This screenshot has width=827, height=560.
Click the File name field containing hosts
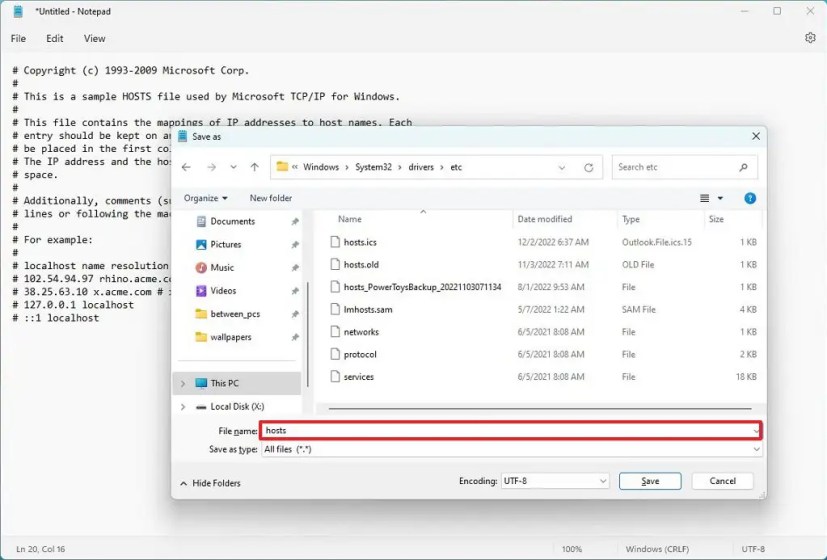(x=510, y=431)
